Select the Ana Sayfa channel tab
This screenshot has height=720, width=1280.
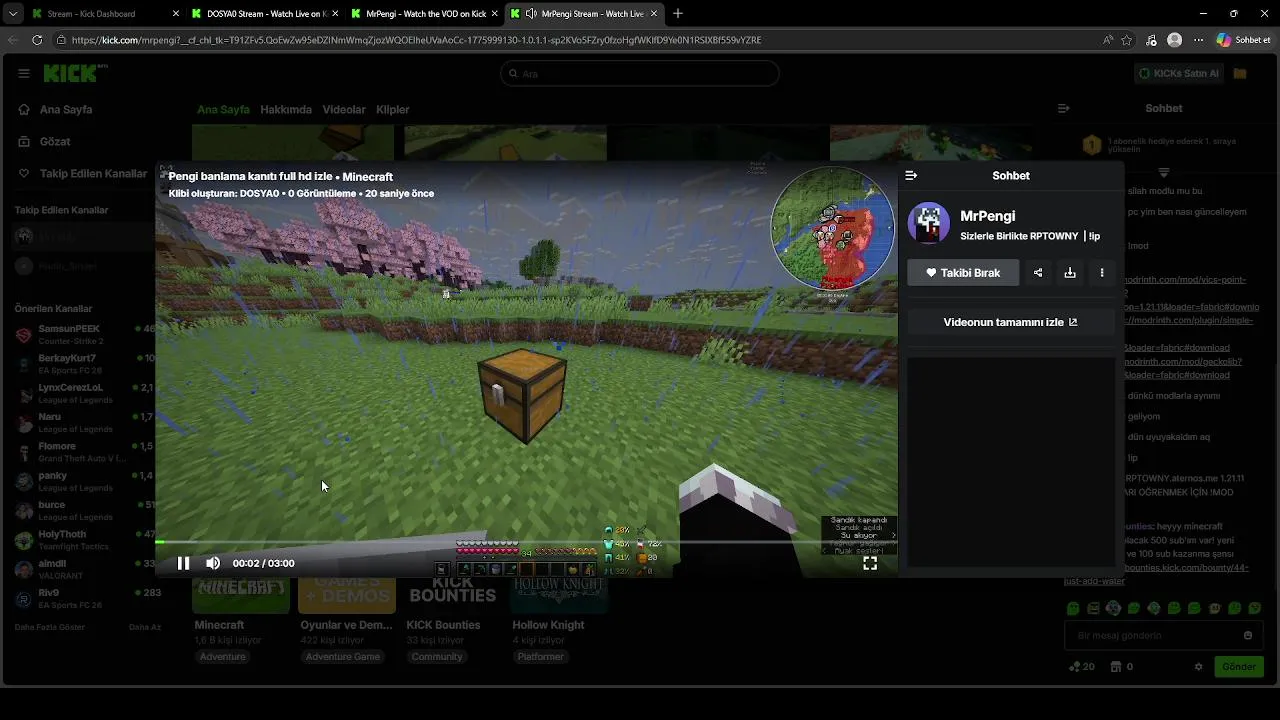click(223, 110)
